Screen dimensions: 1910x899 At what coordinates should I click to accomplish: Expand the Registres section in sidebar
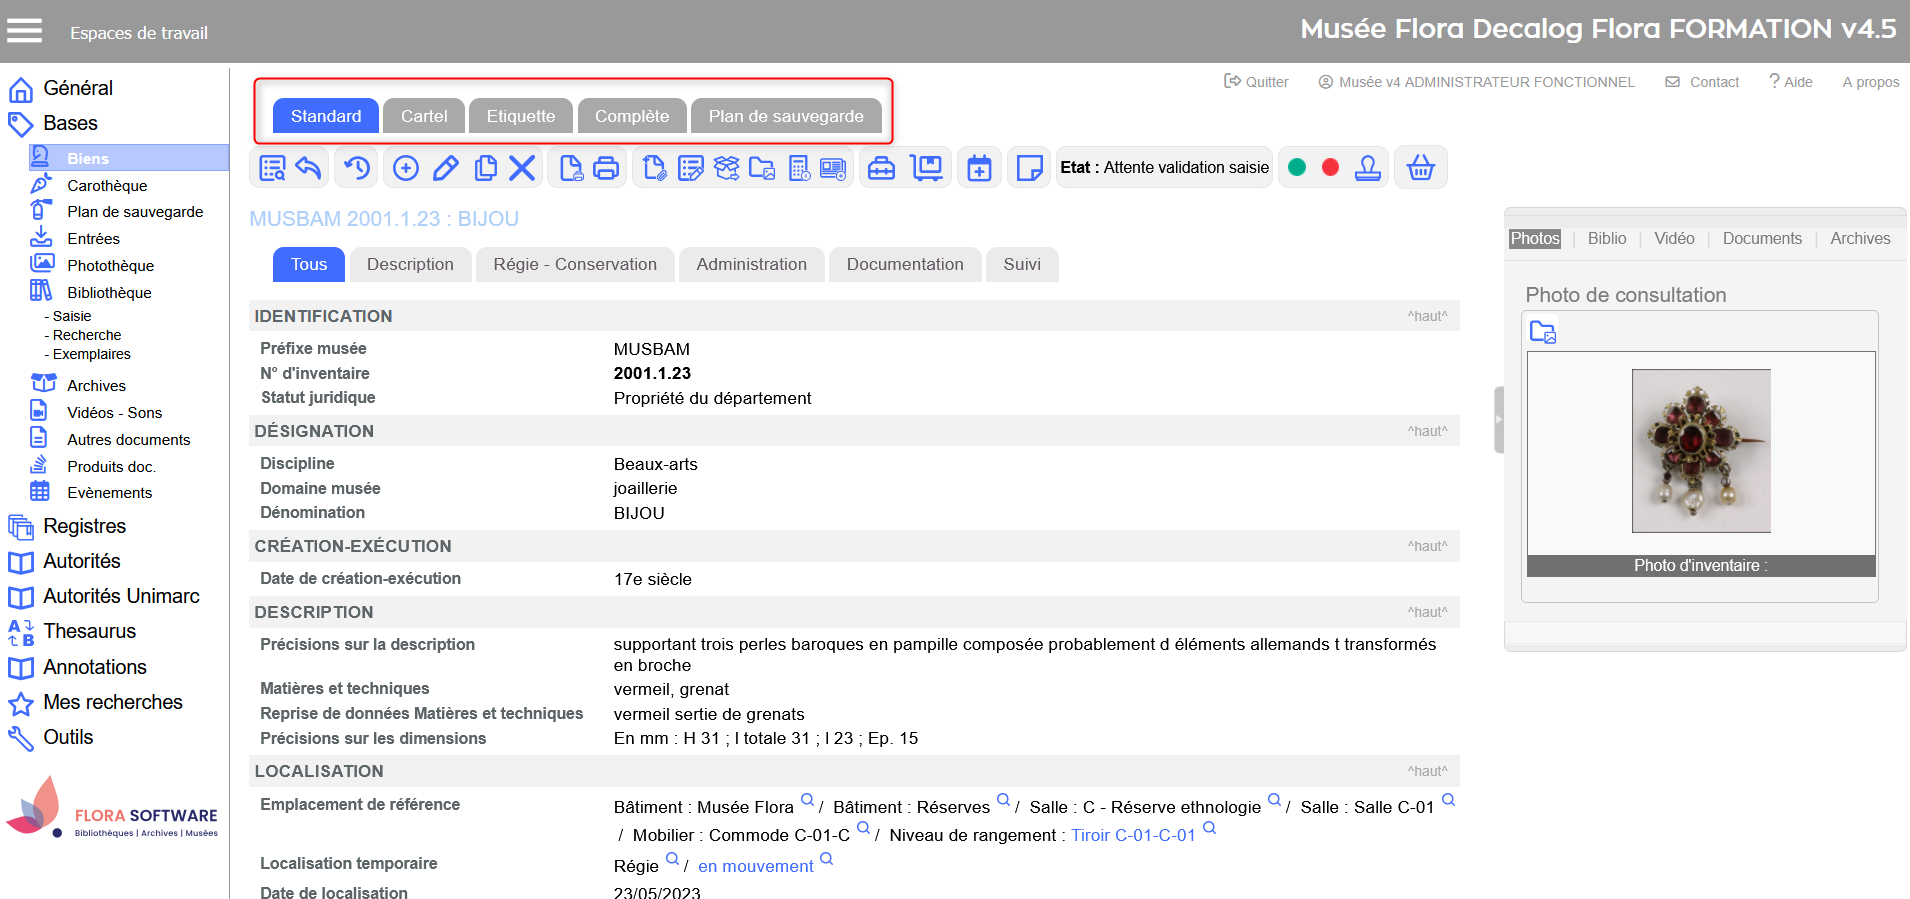84,526
